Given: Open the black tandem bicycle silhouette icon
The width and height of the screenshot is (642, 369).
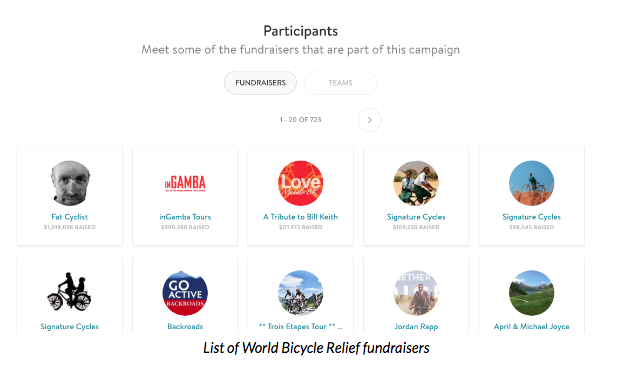Looking at the screenshot, I should point(69,291).
